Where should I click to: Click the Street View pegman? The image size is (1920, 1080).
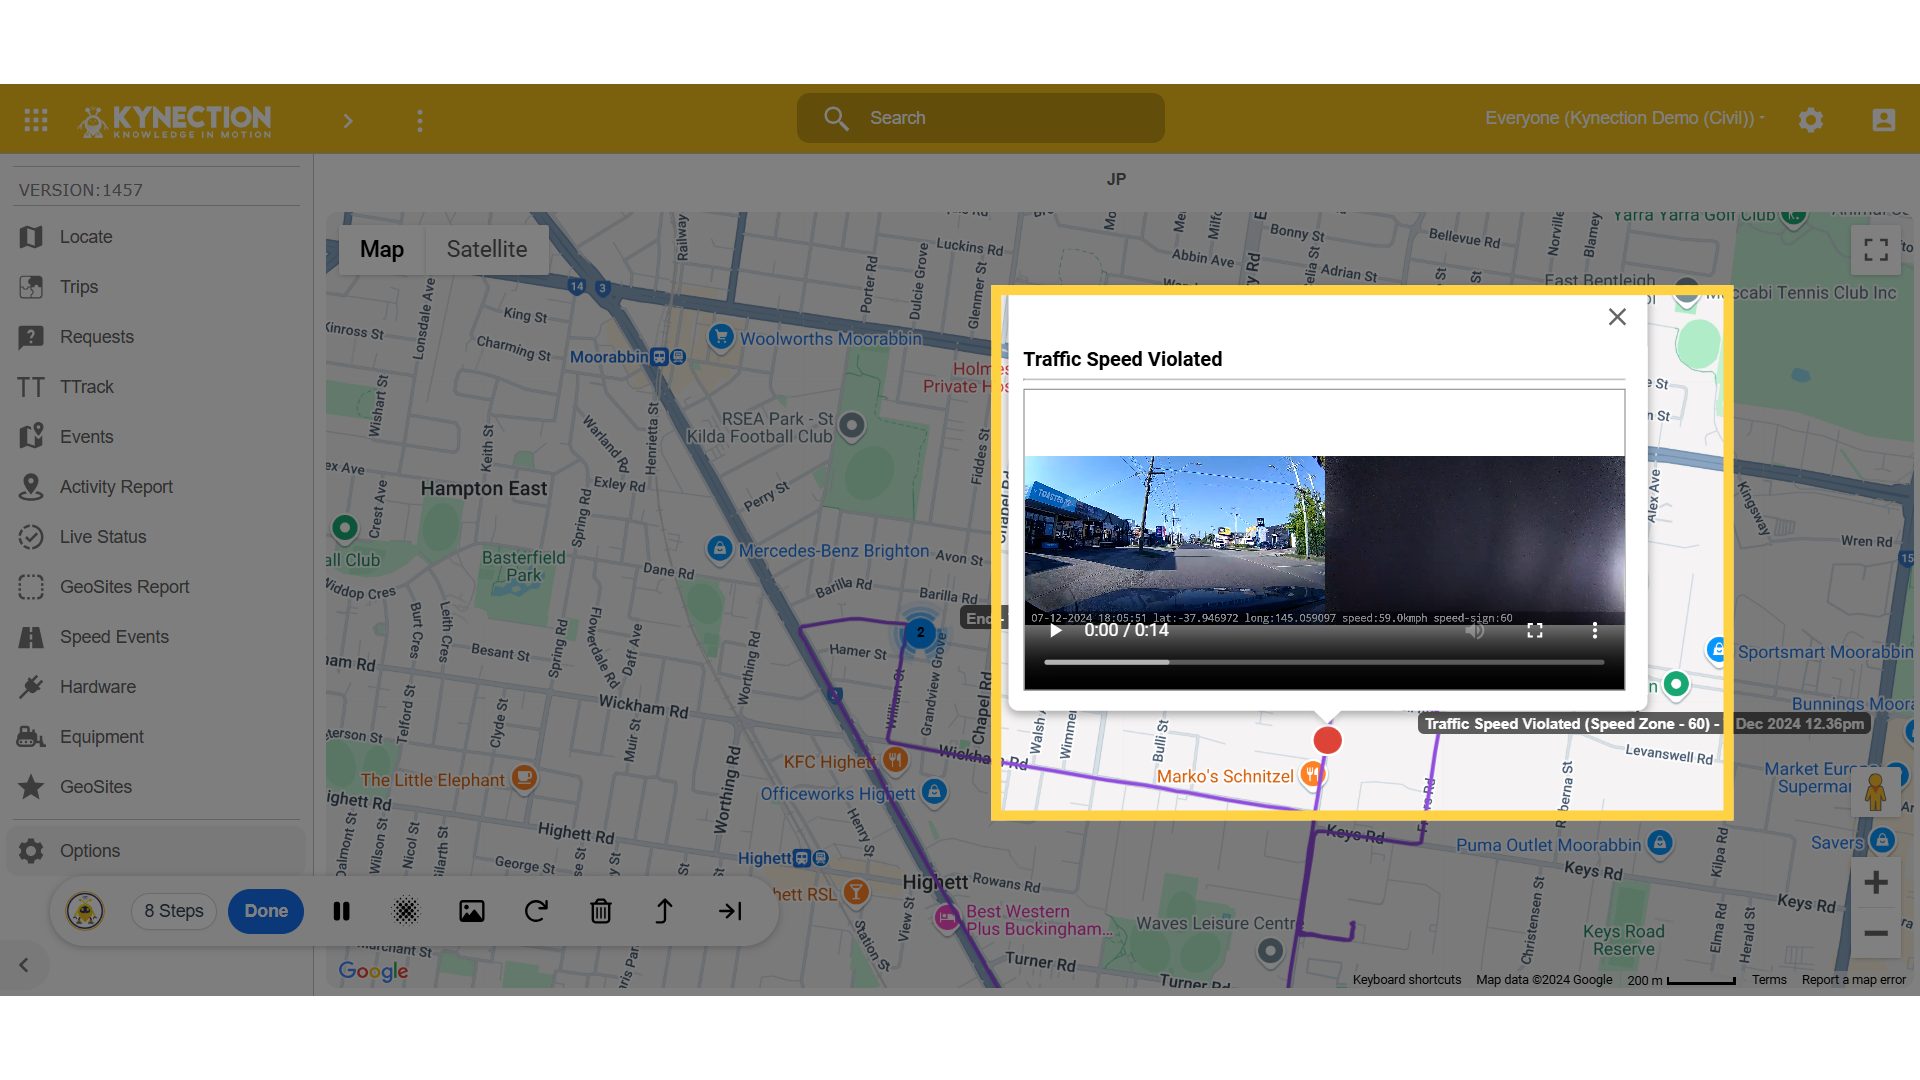click(1876, 792)
